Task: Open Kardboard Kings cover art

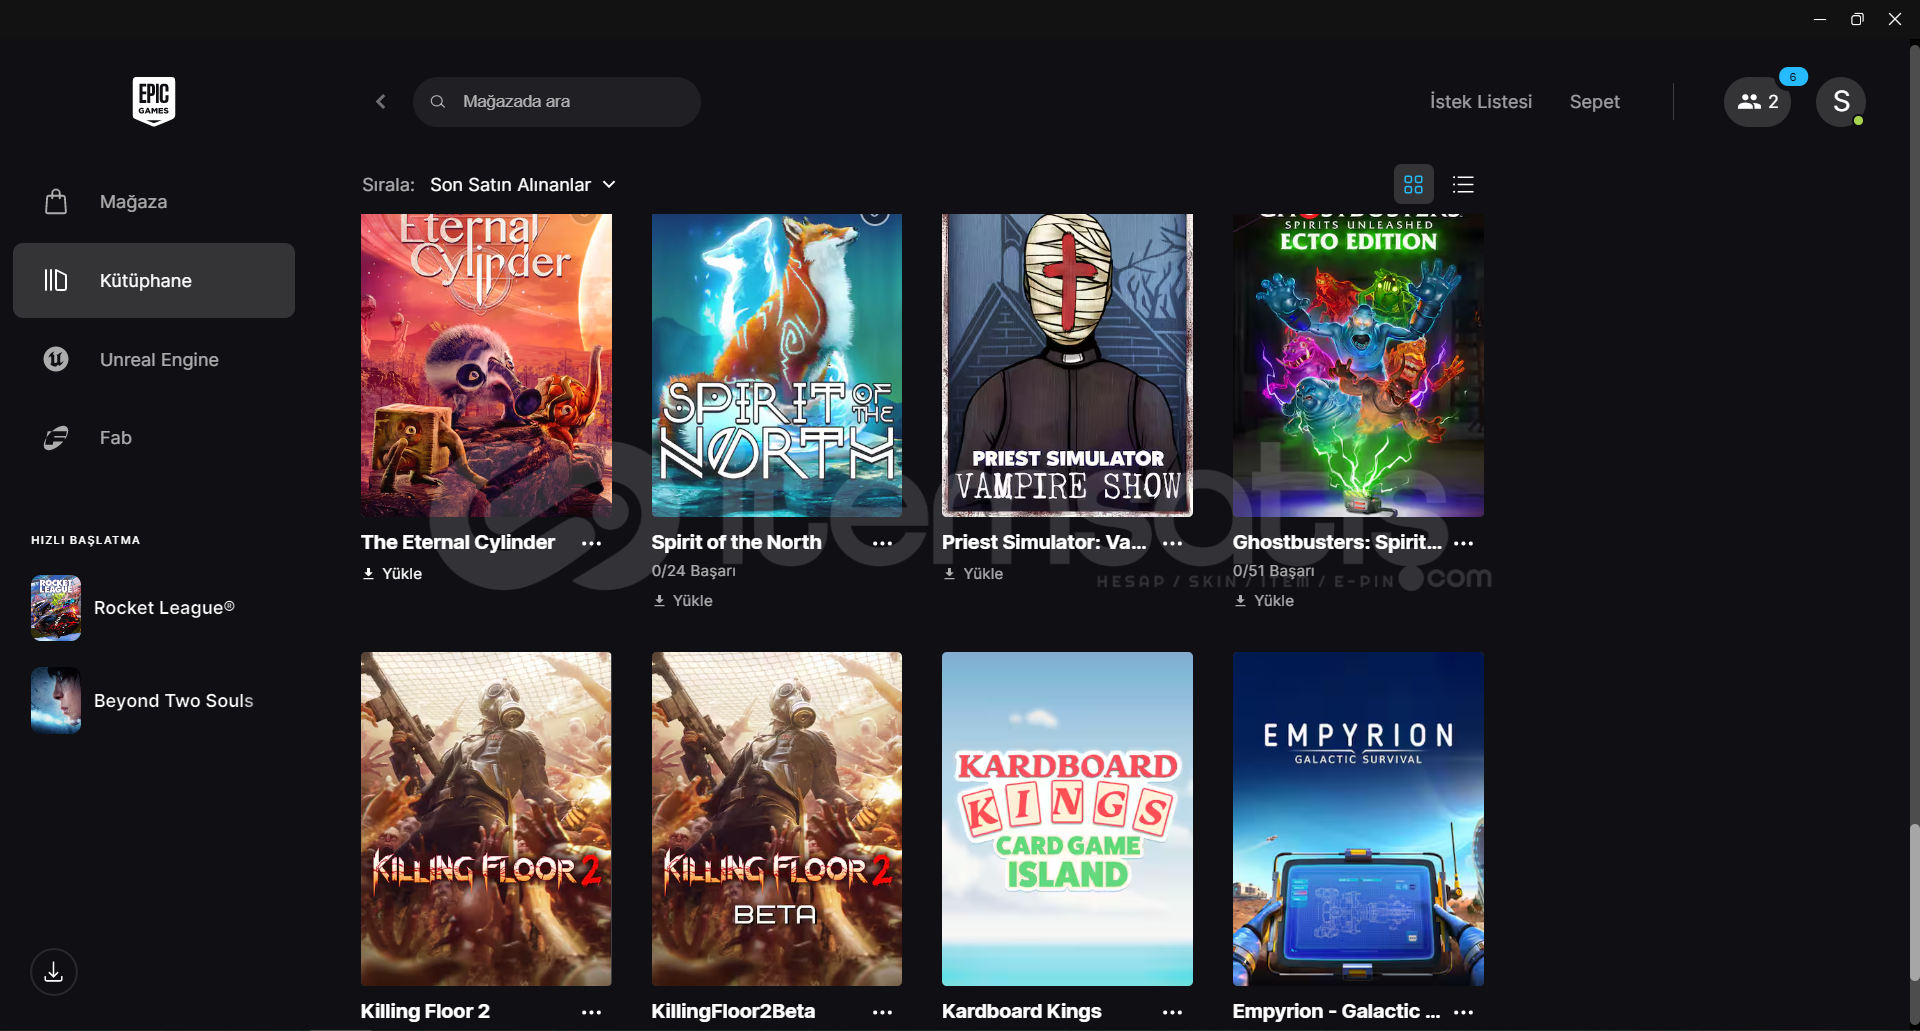Action: pos(1067,819)
